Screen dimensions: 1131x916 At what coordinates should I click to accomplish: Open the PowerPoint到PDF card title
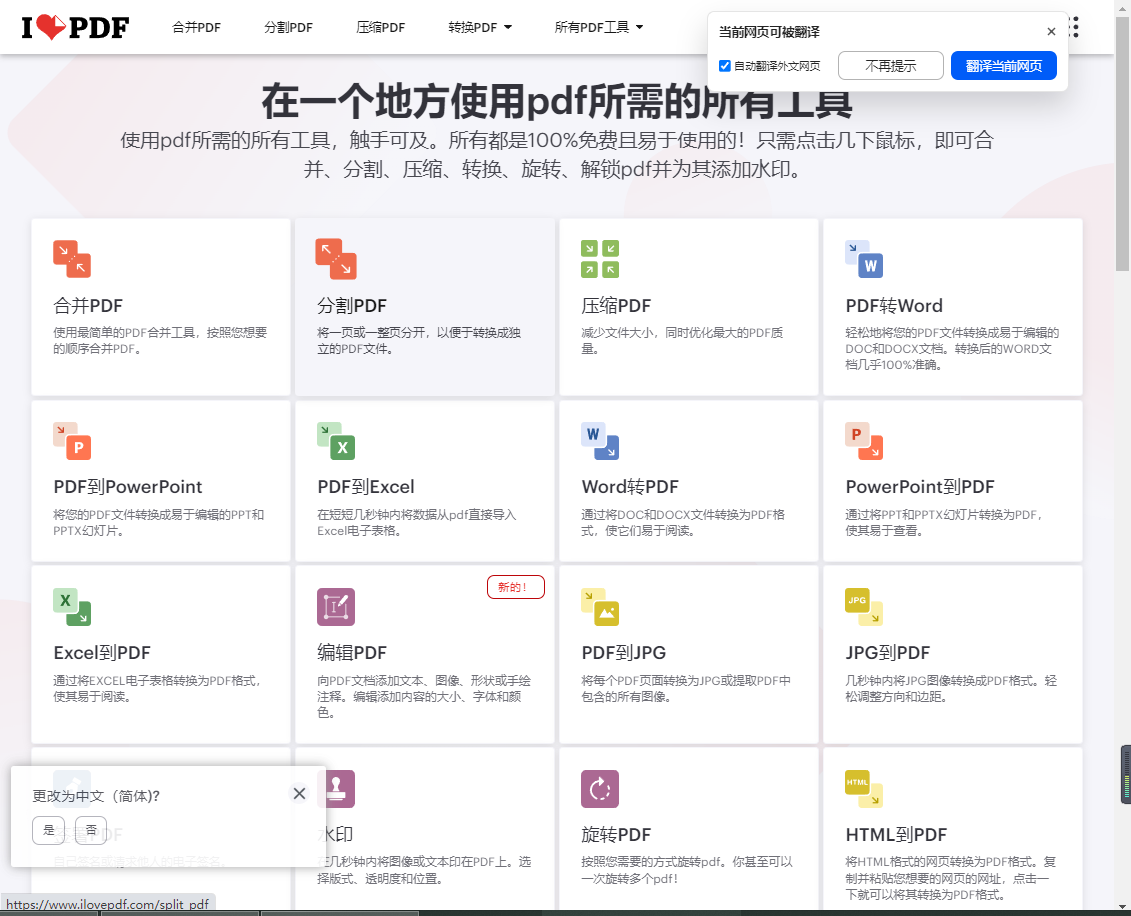920,487
